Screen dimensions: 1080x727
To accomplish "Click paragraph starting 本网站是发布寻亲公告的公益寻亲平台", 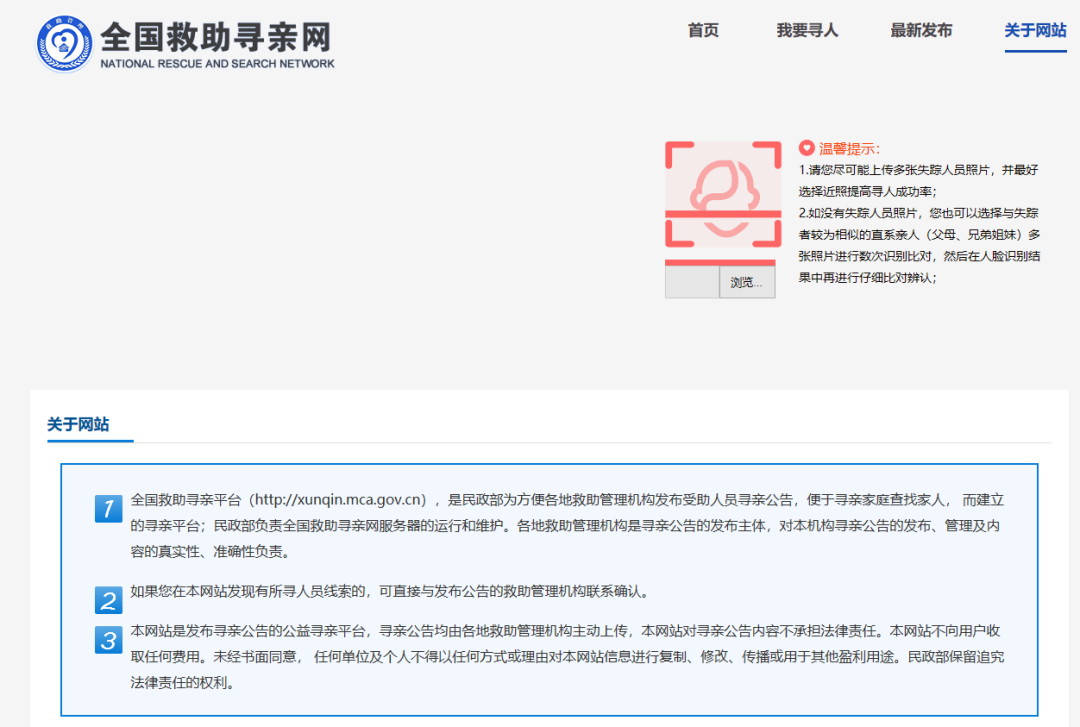I will [x=567, y=657].
